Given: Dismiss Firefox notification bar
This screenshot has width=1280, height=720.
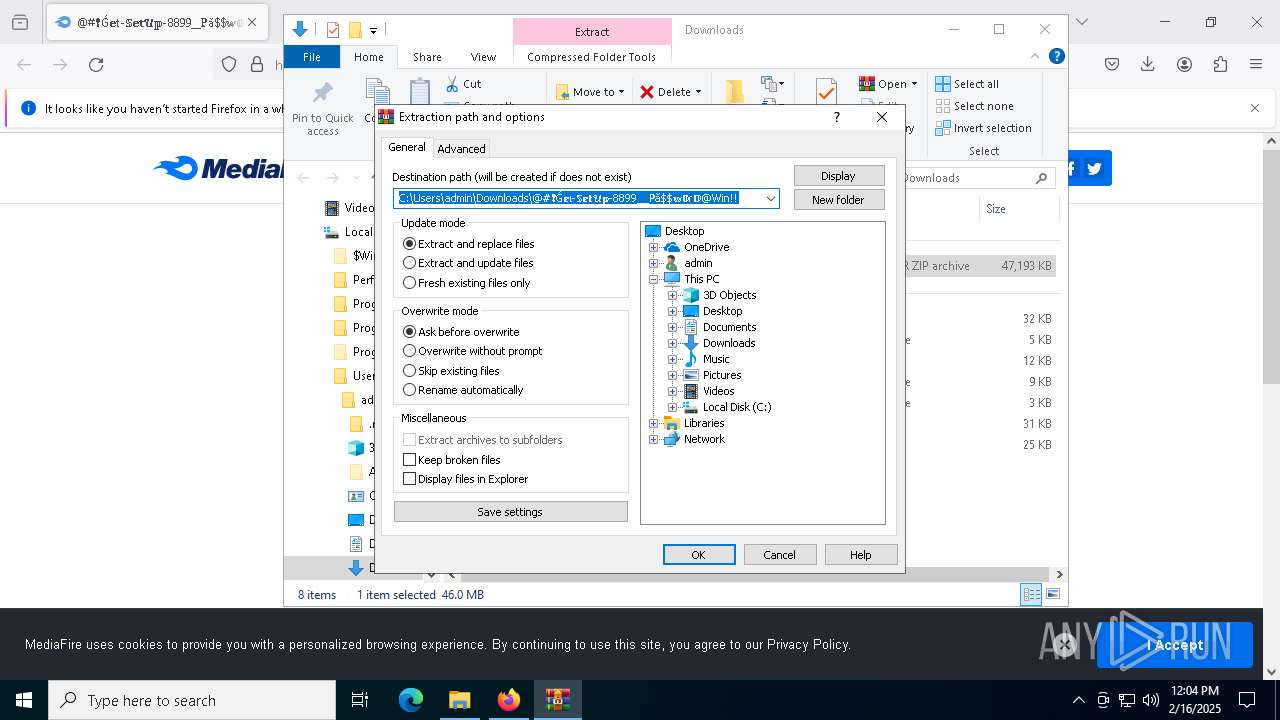Looking at the screenshot, I should [x=1255, y=108].
